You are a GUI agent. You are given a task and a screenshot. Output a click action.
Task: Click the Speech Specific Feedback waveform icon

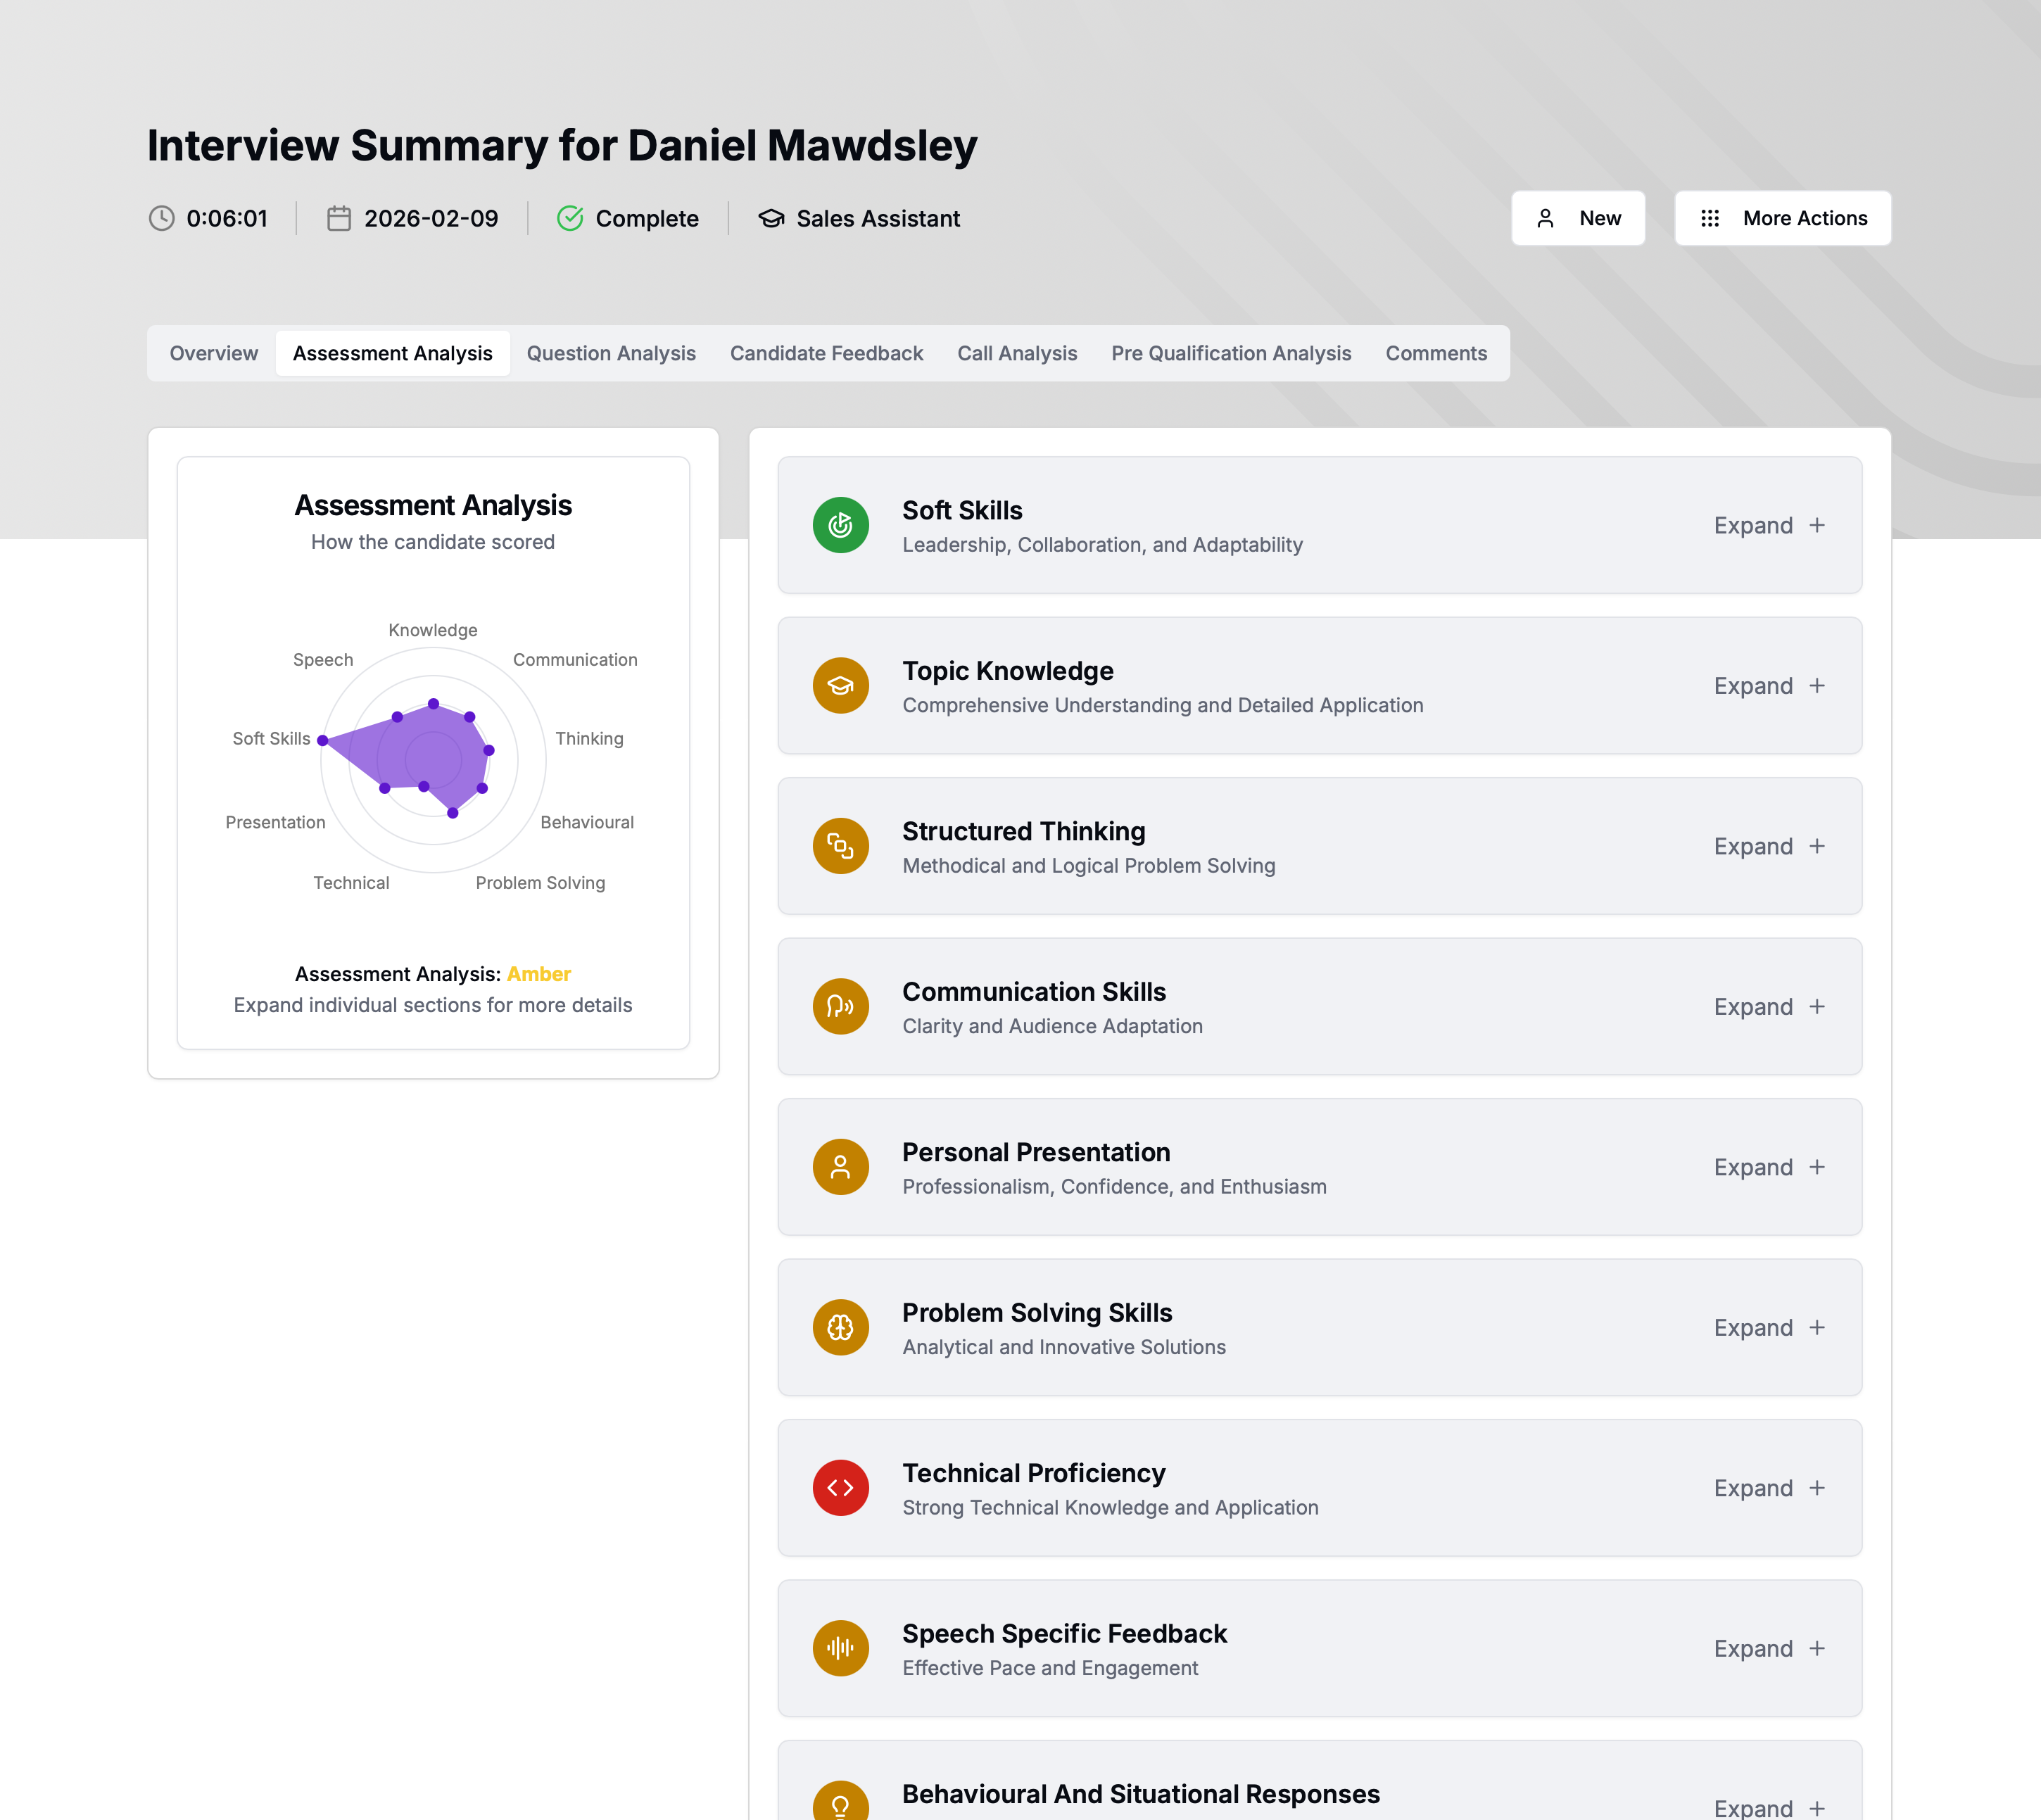click(x=840, y=1648)
